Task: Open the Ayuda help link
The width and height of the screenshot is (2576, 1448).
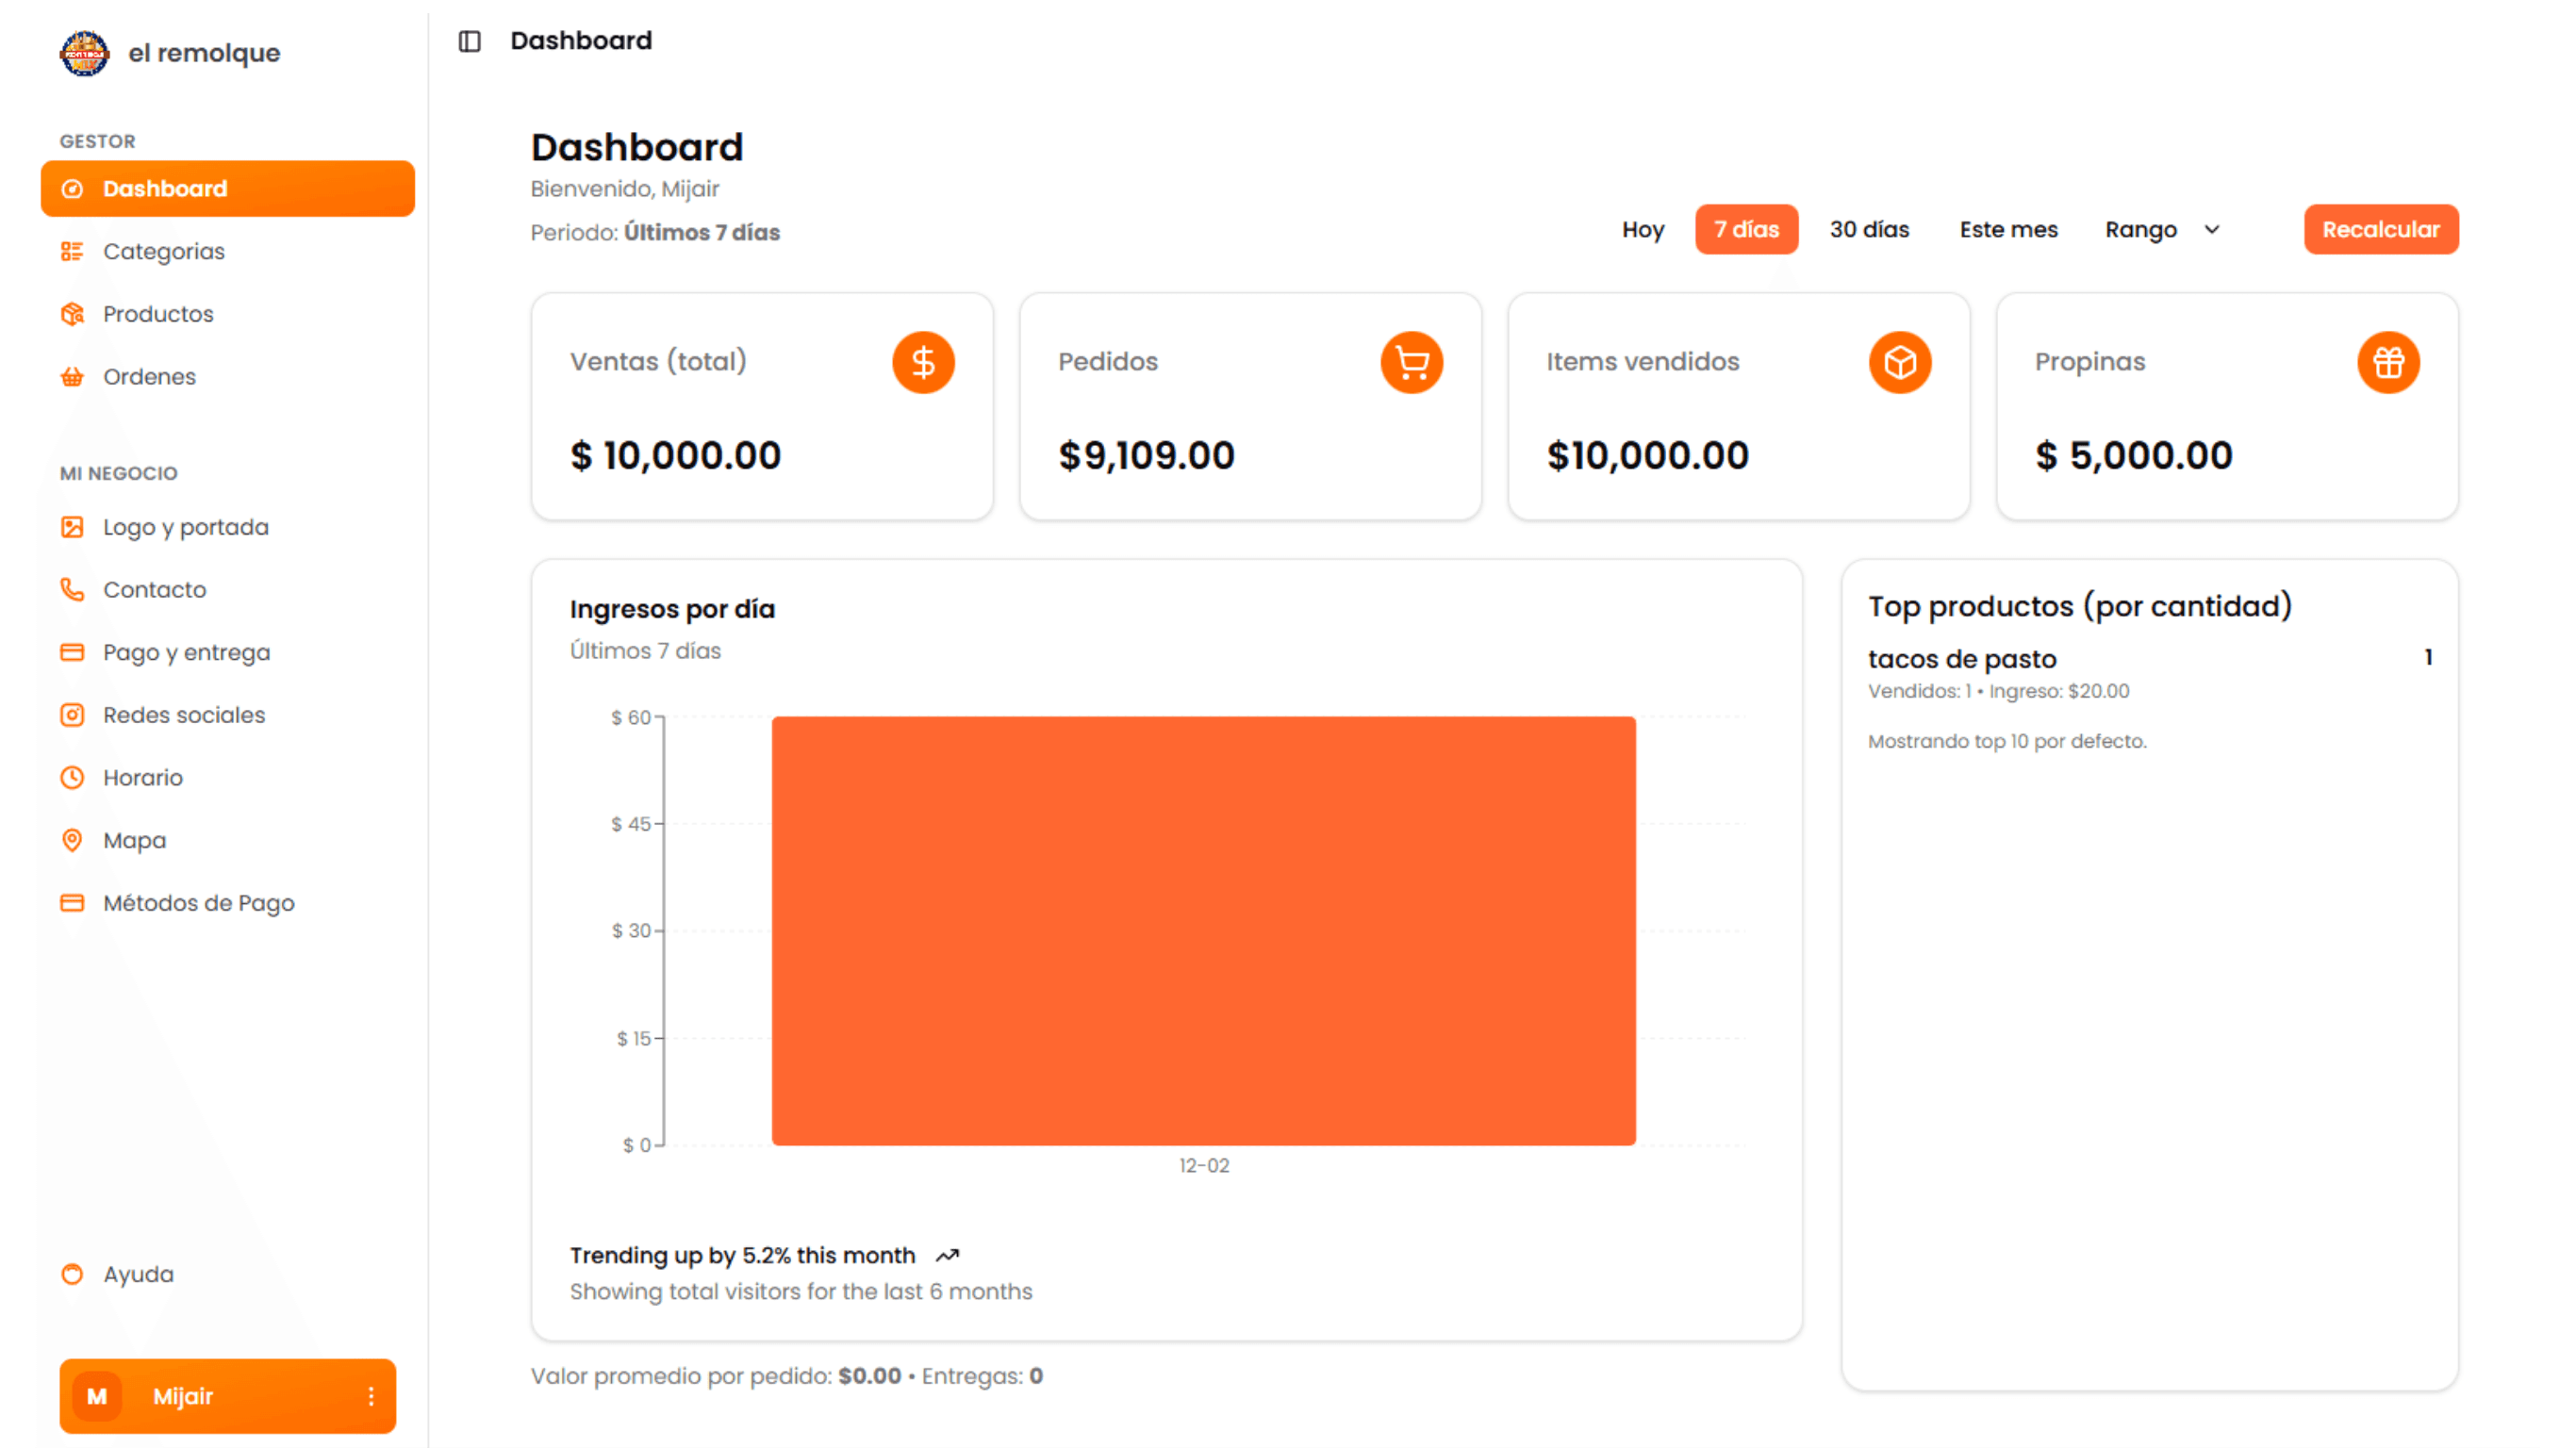Action: (x=138, y=1274)
